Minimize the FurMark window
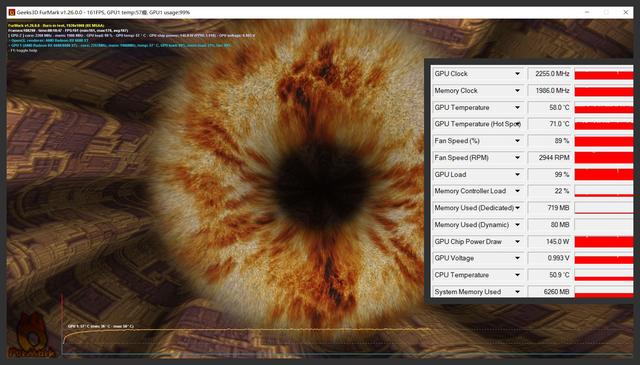 pyautogui.click(x=587, y=13)
